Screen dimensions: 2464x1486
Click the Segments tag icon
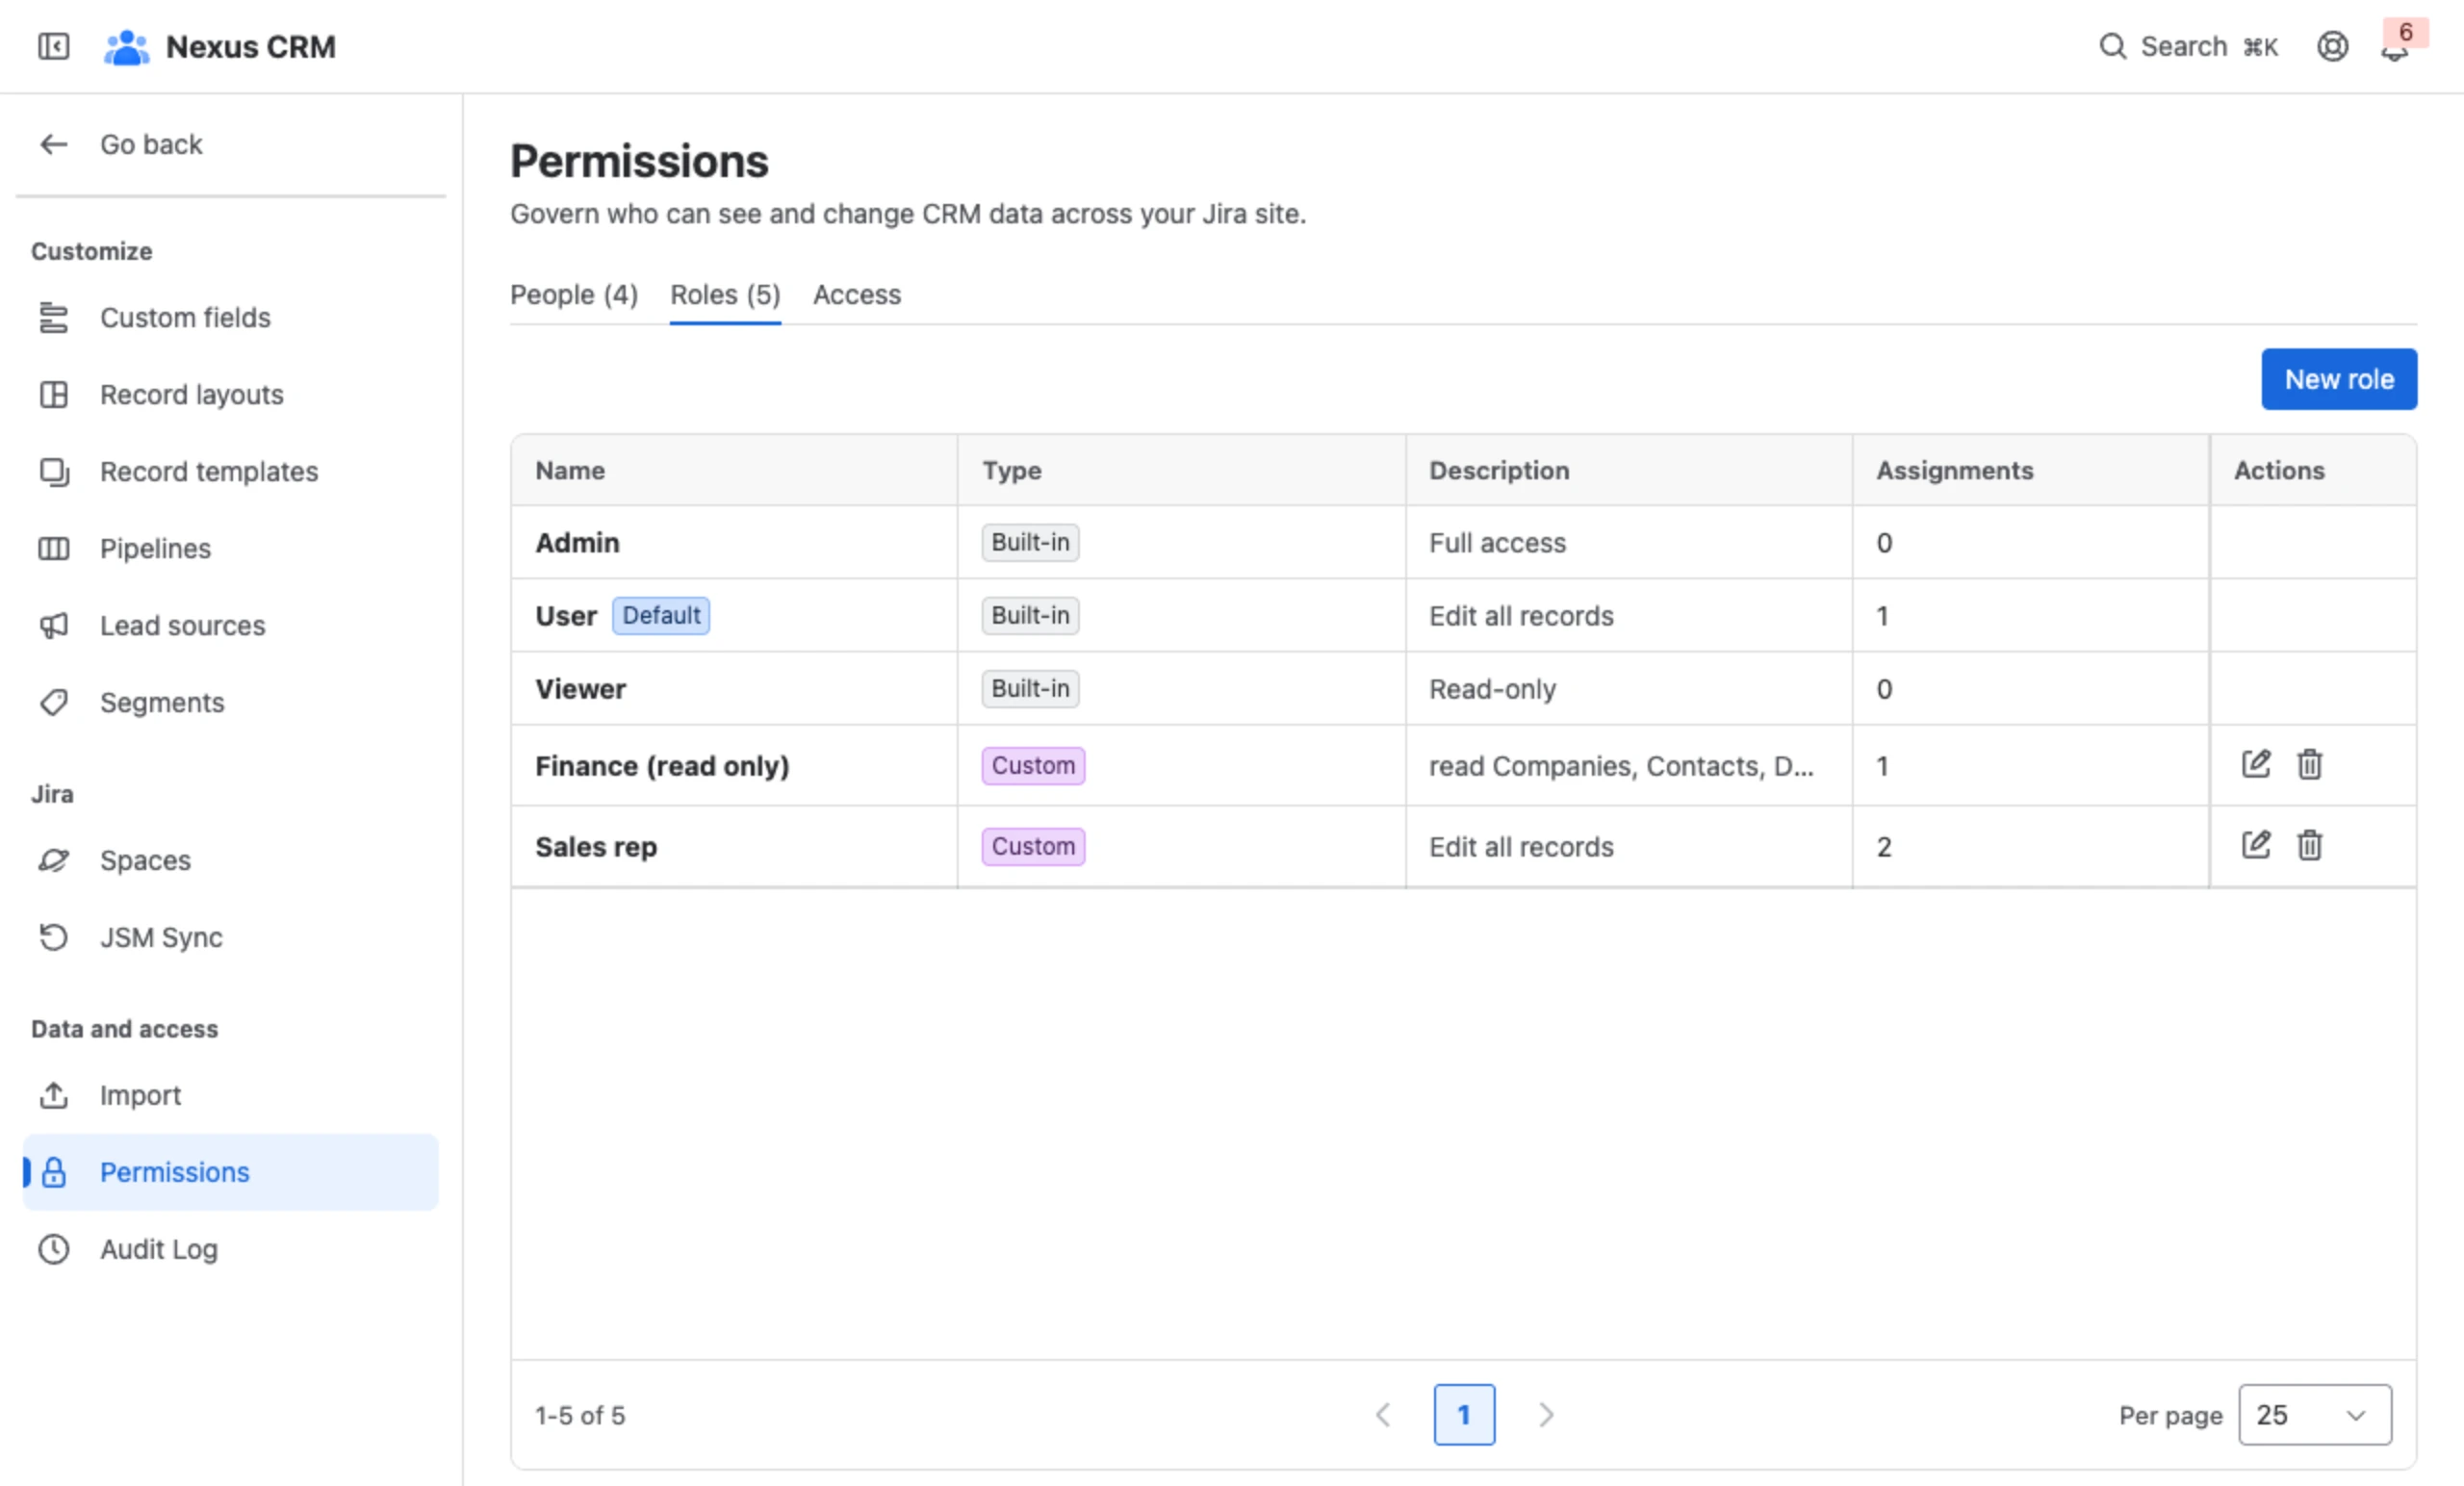pos(54,702)
